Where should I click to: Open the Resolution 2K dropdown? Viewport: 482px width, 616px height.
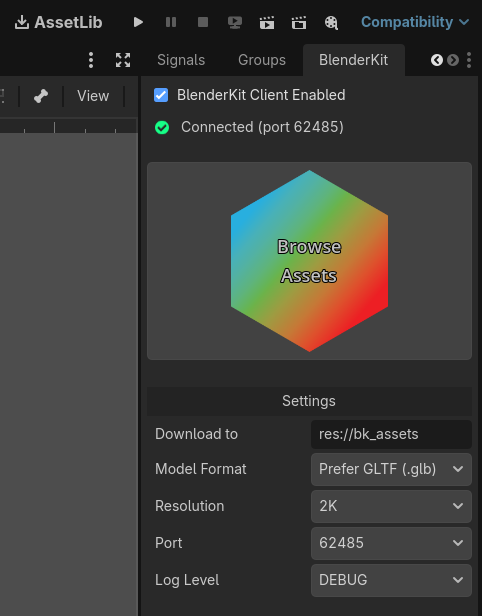pyautogui.click(x=391, y=506)
